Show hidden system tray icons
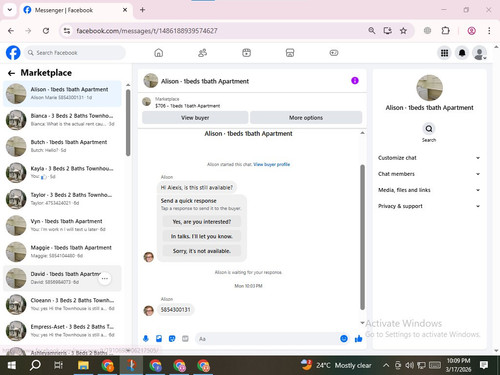The height and width of the screenshot is (375, 500). (x=386, y=365)
